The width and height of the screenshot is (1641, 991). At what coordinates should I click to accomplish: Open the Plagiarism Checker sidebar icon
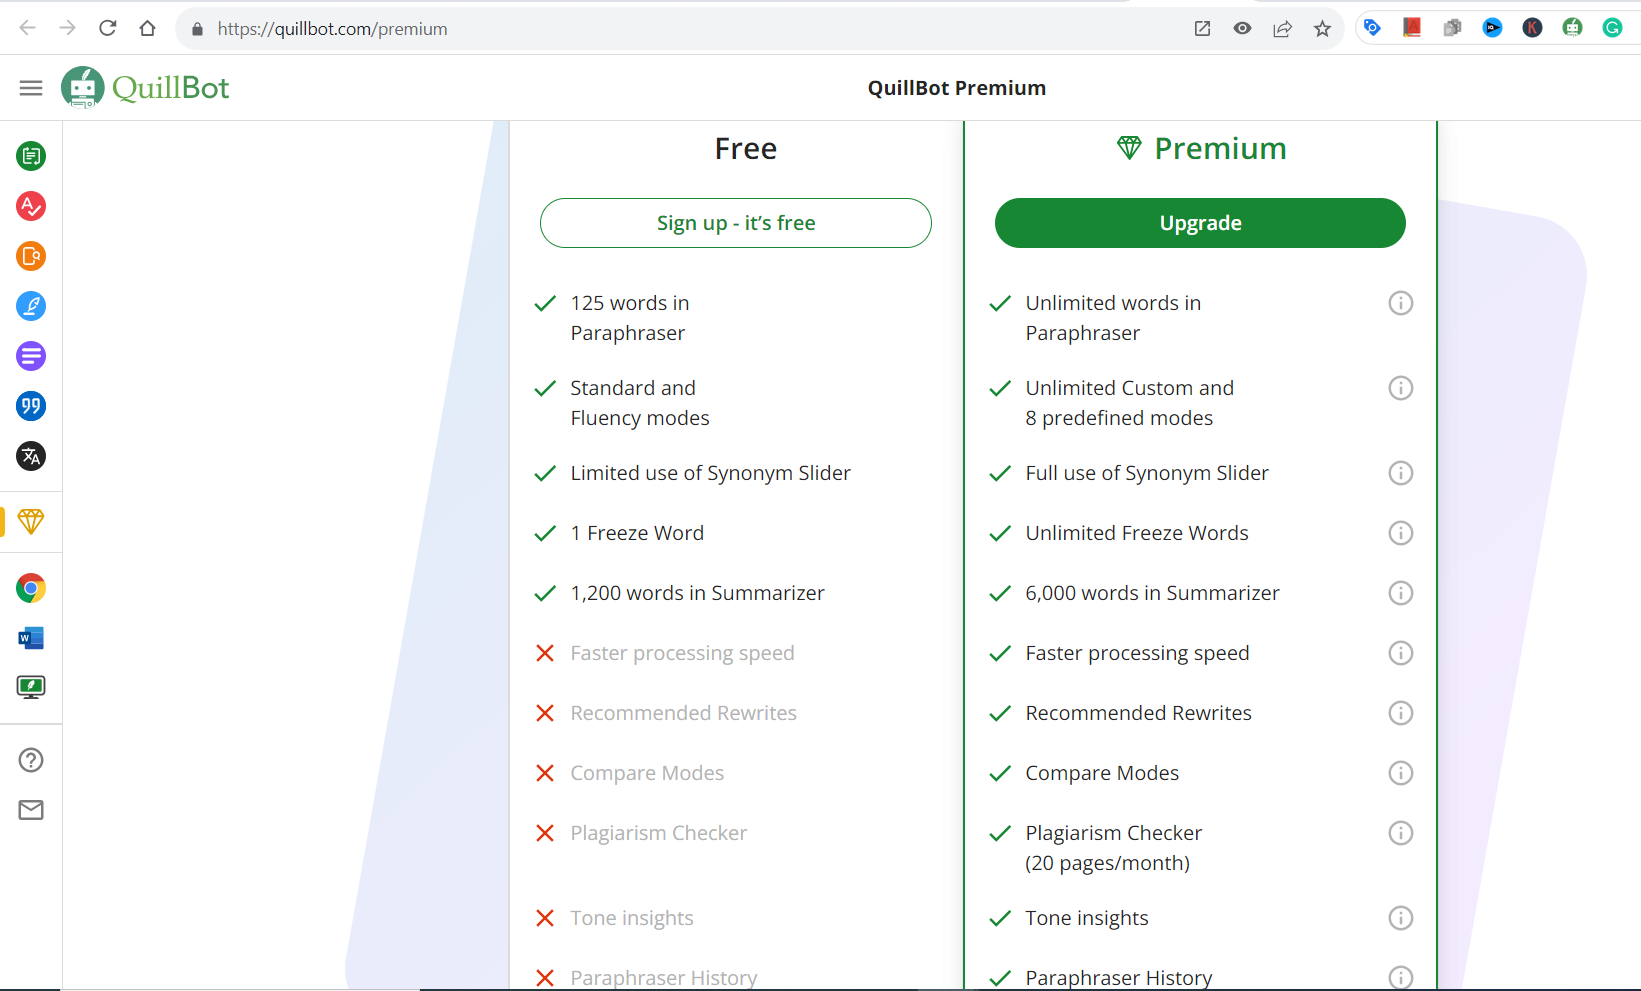pos(31,256)
